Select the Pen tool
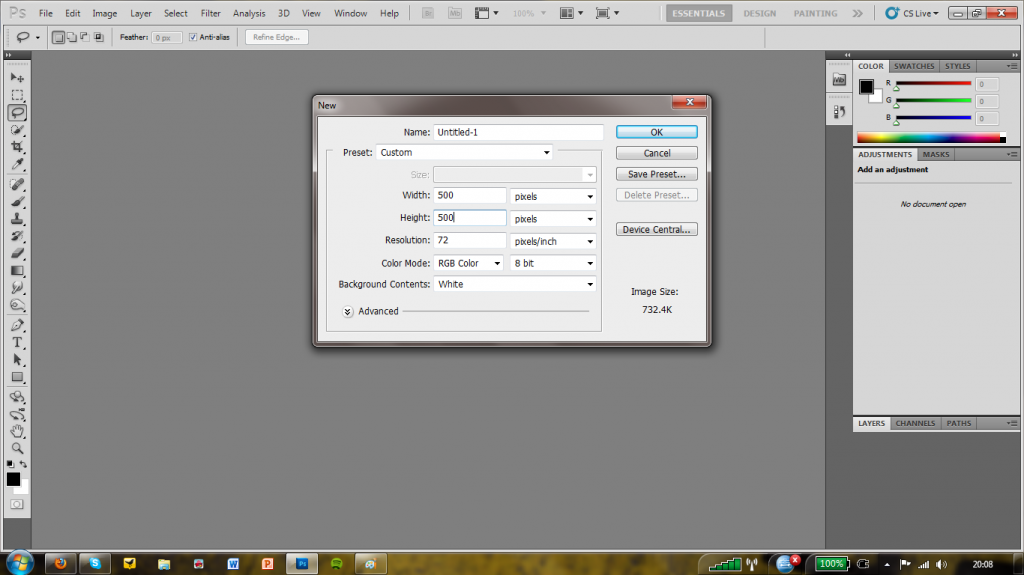The height and width of the screenshot is (575, 1024). coord(17,325)
